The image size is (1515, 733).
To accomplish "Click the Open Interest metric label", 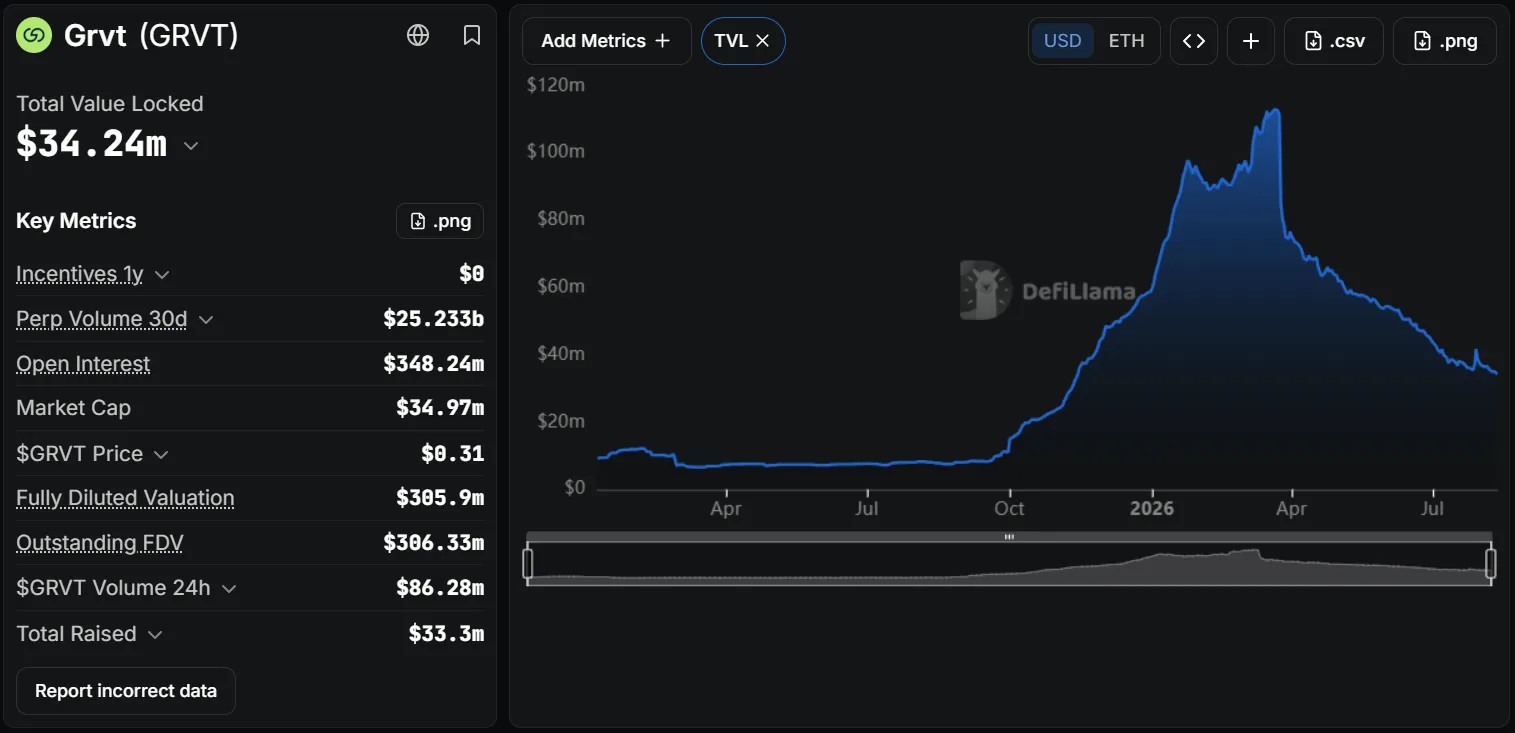I will pos(83,364).
